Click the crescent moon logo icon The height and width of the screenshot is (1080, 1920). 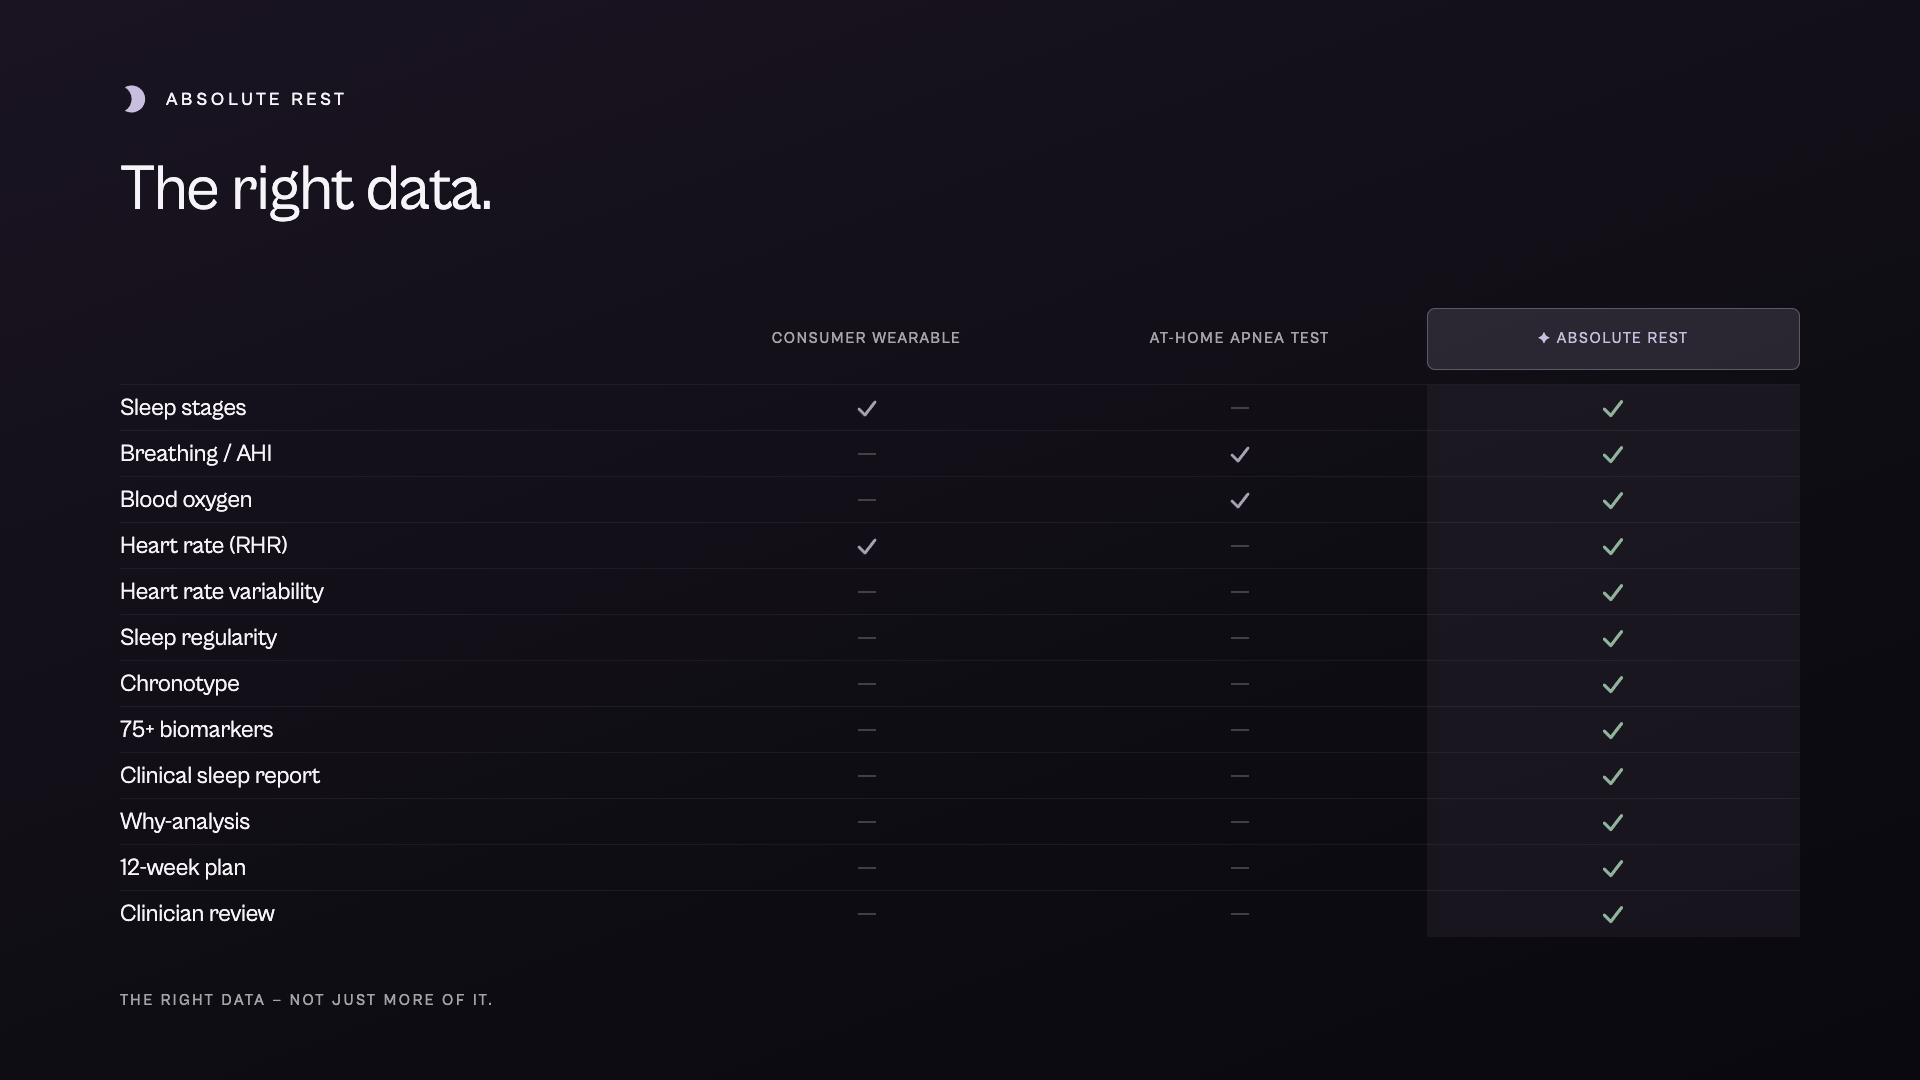pos(134,99)
